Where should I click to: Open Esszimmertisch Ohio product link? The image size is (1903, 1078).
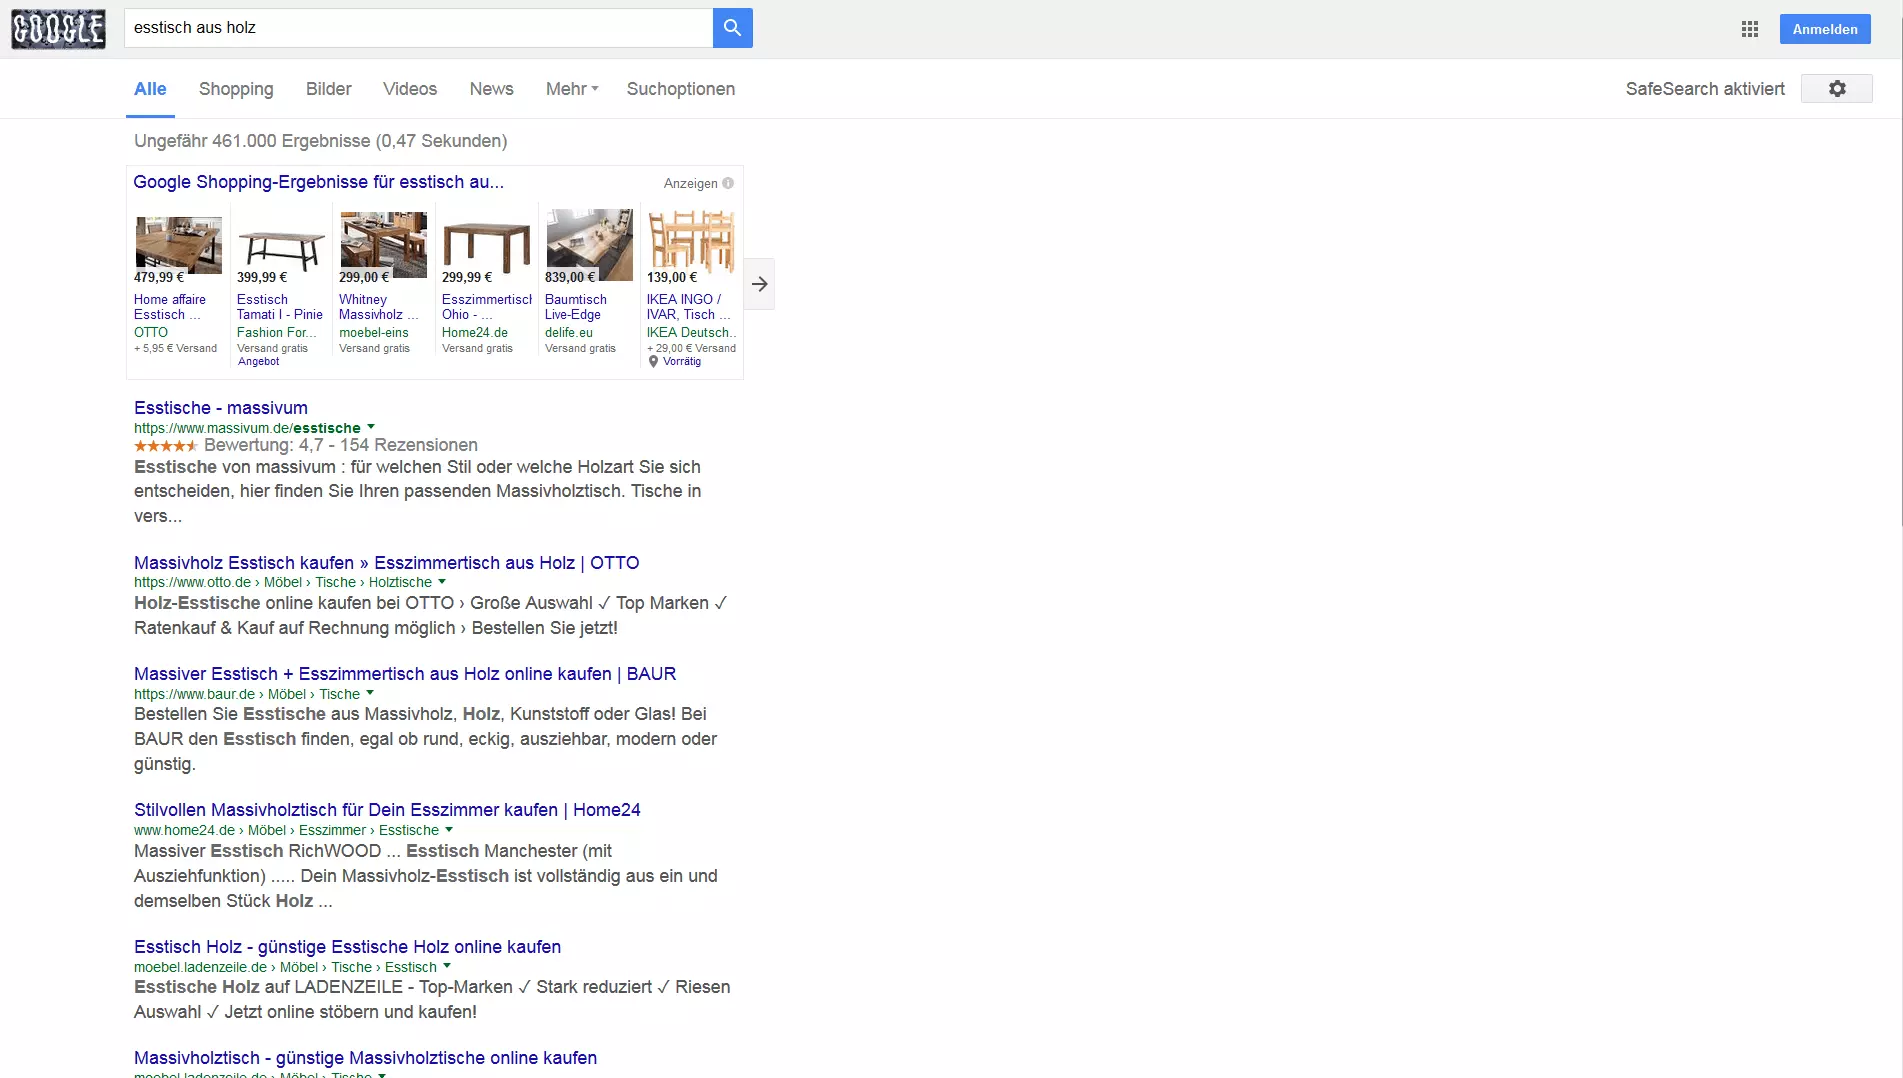(487, 307)
